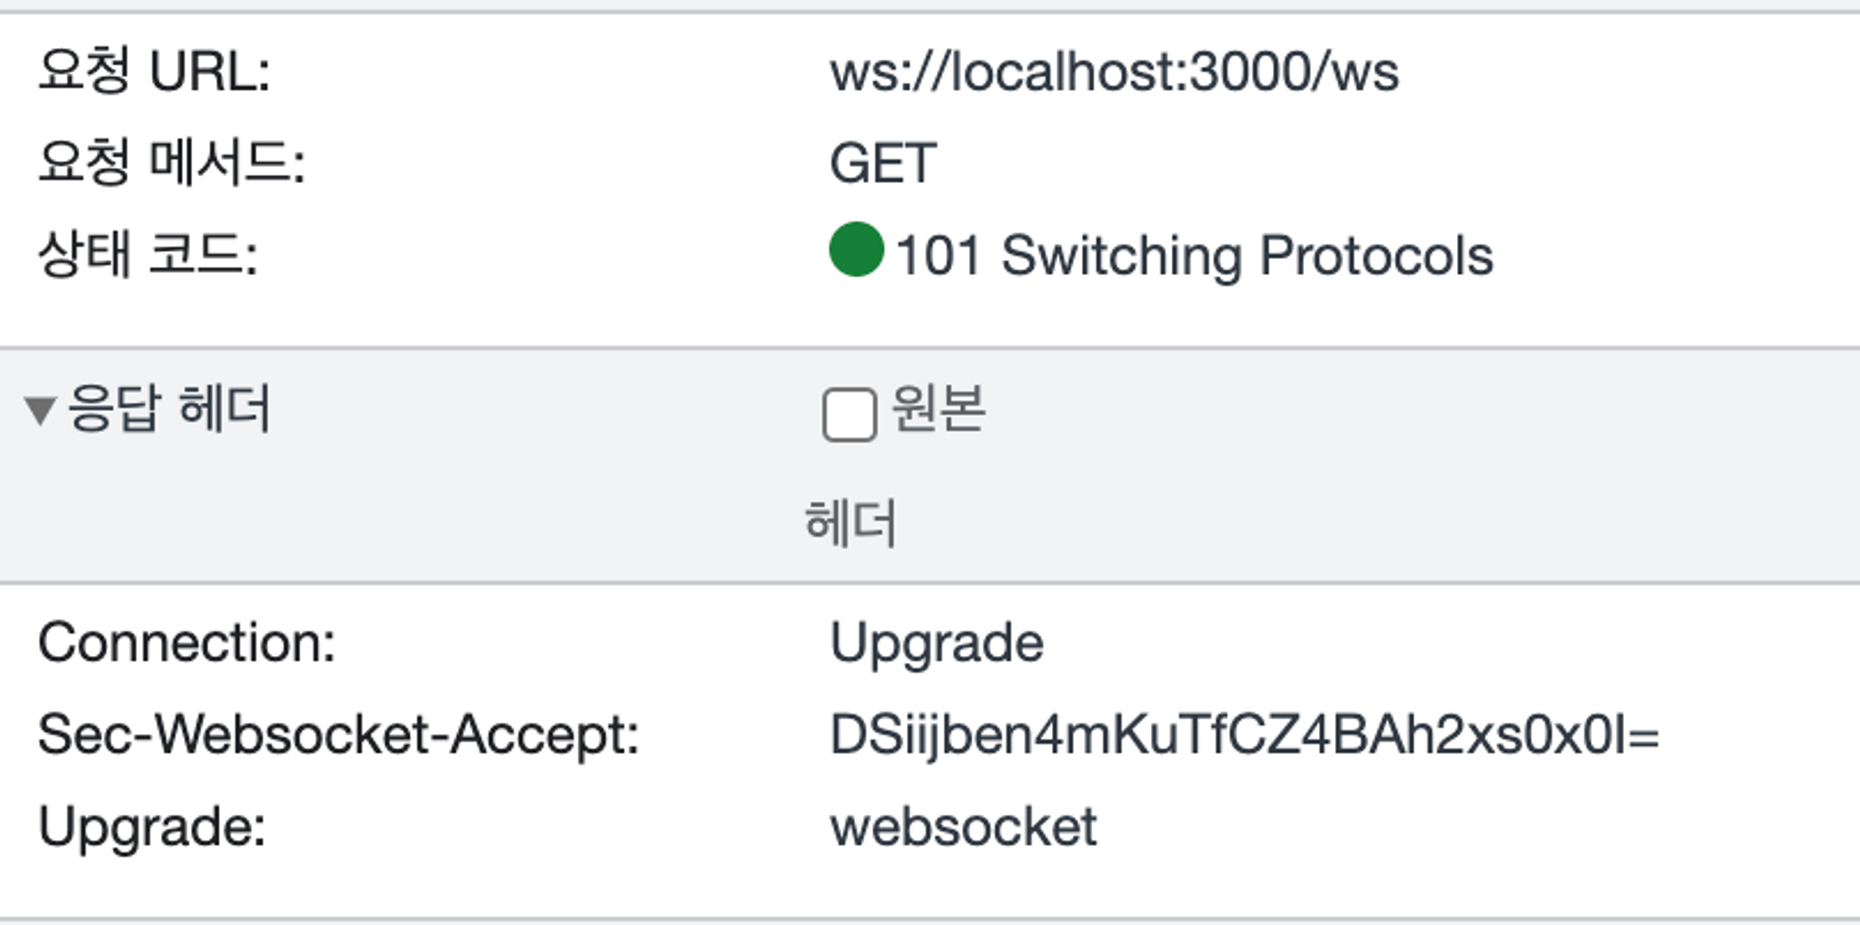
Task: Select the 101 Switching Protocols status text
Action: point(1194,256)
